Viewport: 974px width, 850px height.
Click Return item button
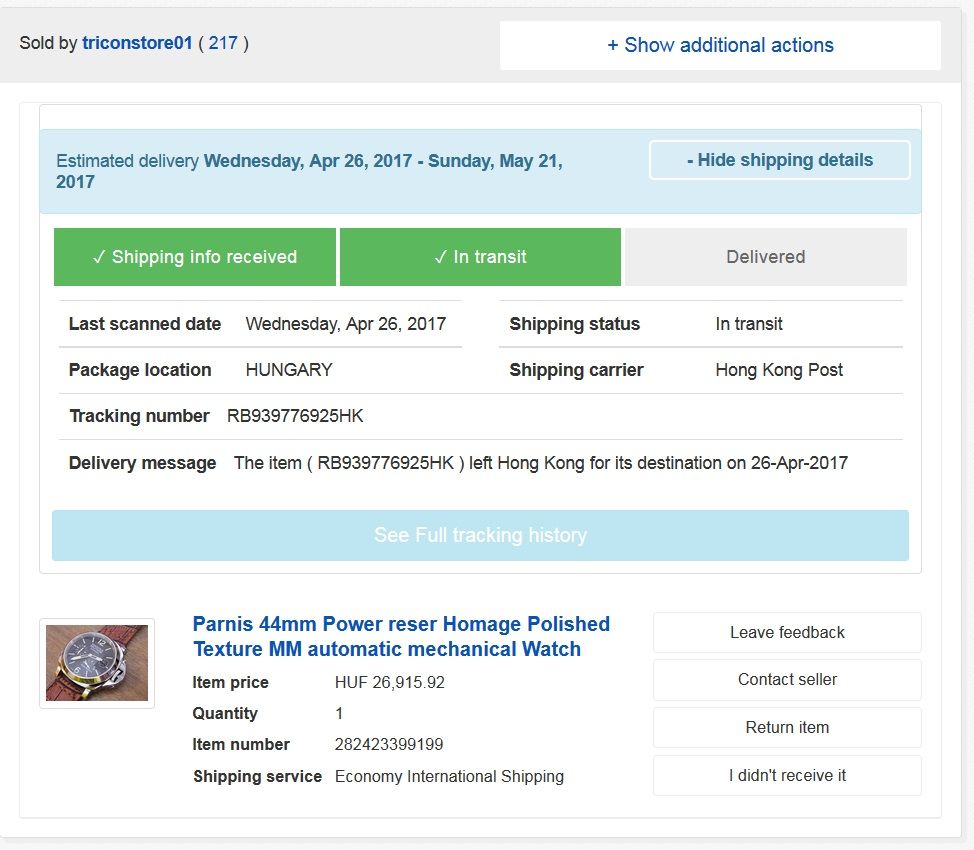(x=787, y=727)
